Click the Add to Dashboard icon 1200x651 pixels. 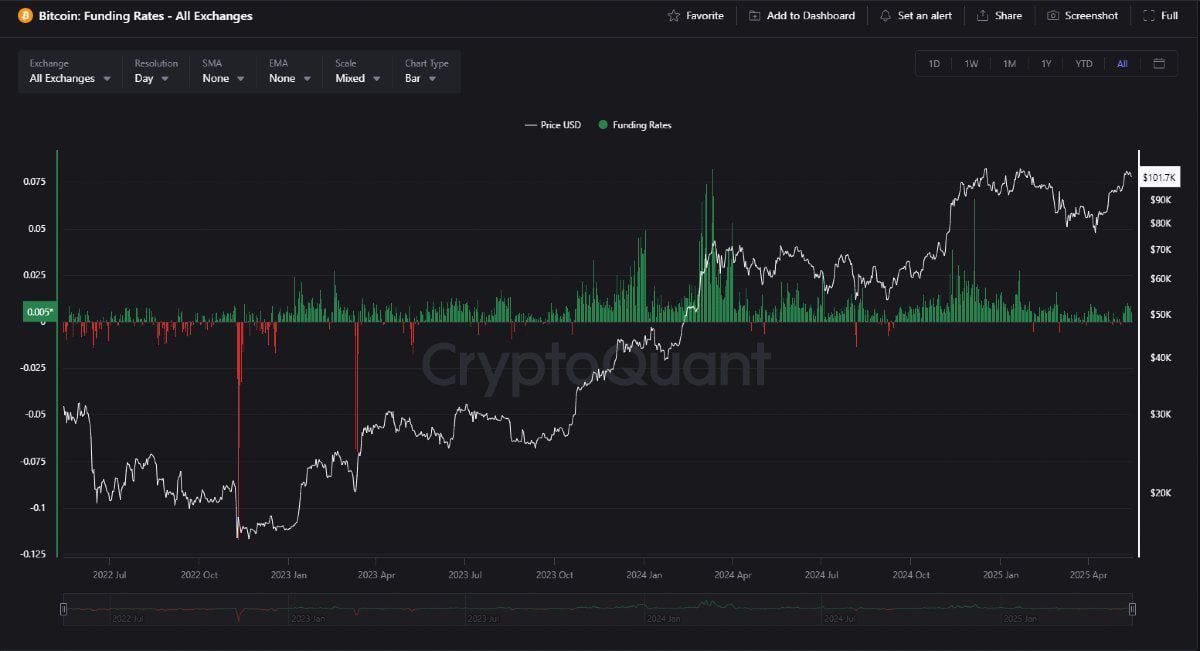pos(755,16)
